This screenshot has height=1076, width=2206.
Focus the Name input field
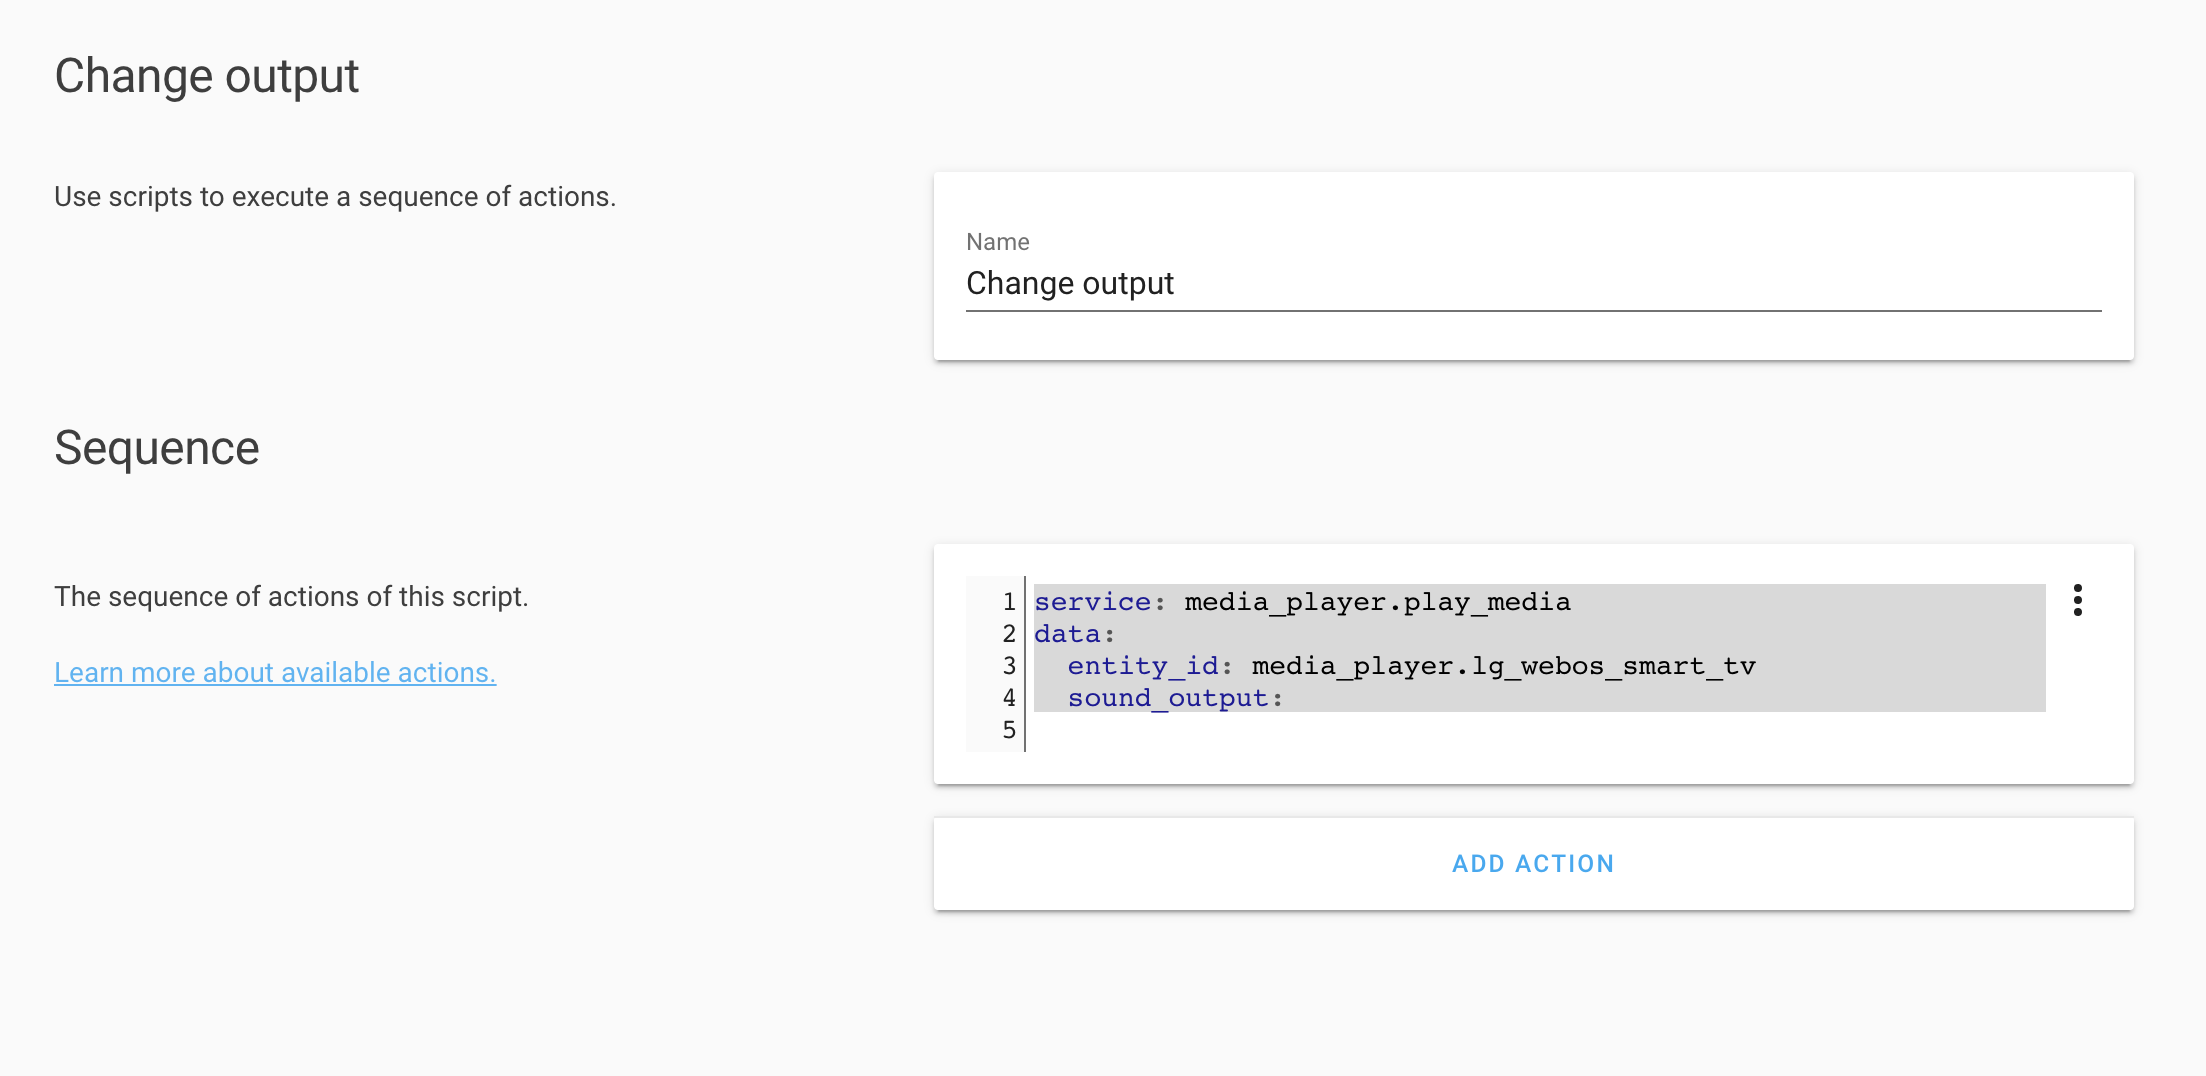(x=1533, y=284)
